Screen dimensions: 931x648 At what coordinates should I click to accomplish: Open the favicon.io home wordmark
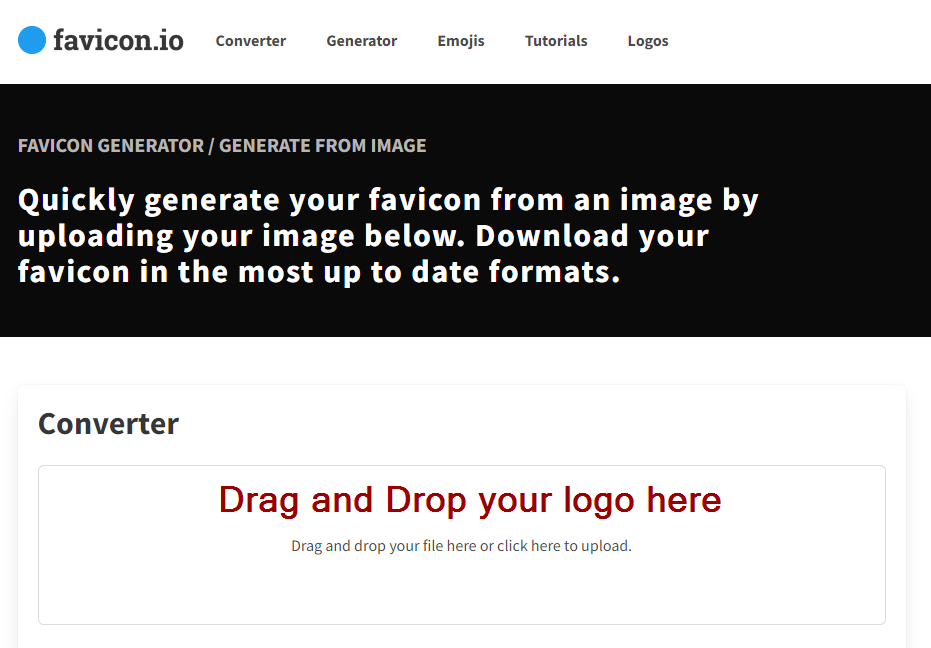[118, 40]
